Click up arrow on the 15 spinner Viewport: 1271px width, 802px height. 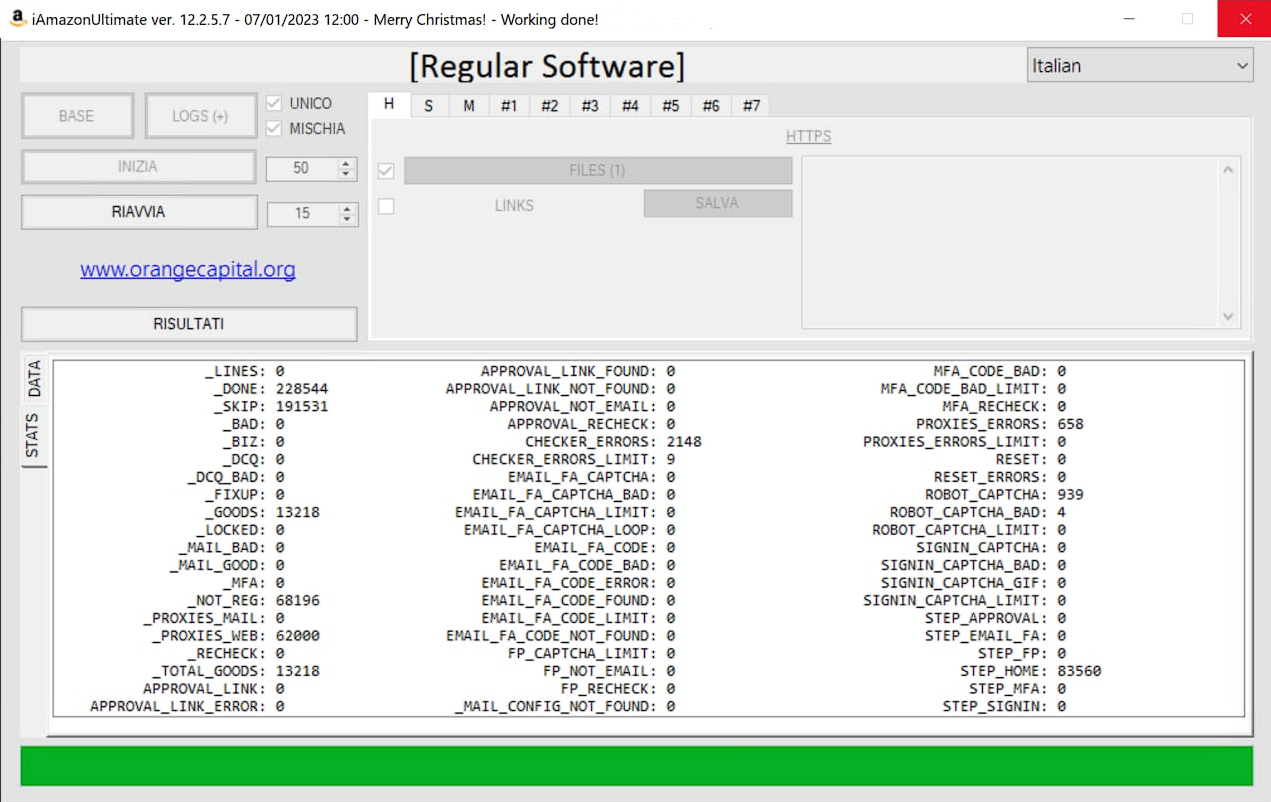pos(347,208)
